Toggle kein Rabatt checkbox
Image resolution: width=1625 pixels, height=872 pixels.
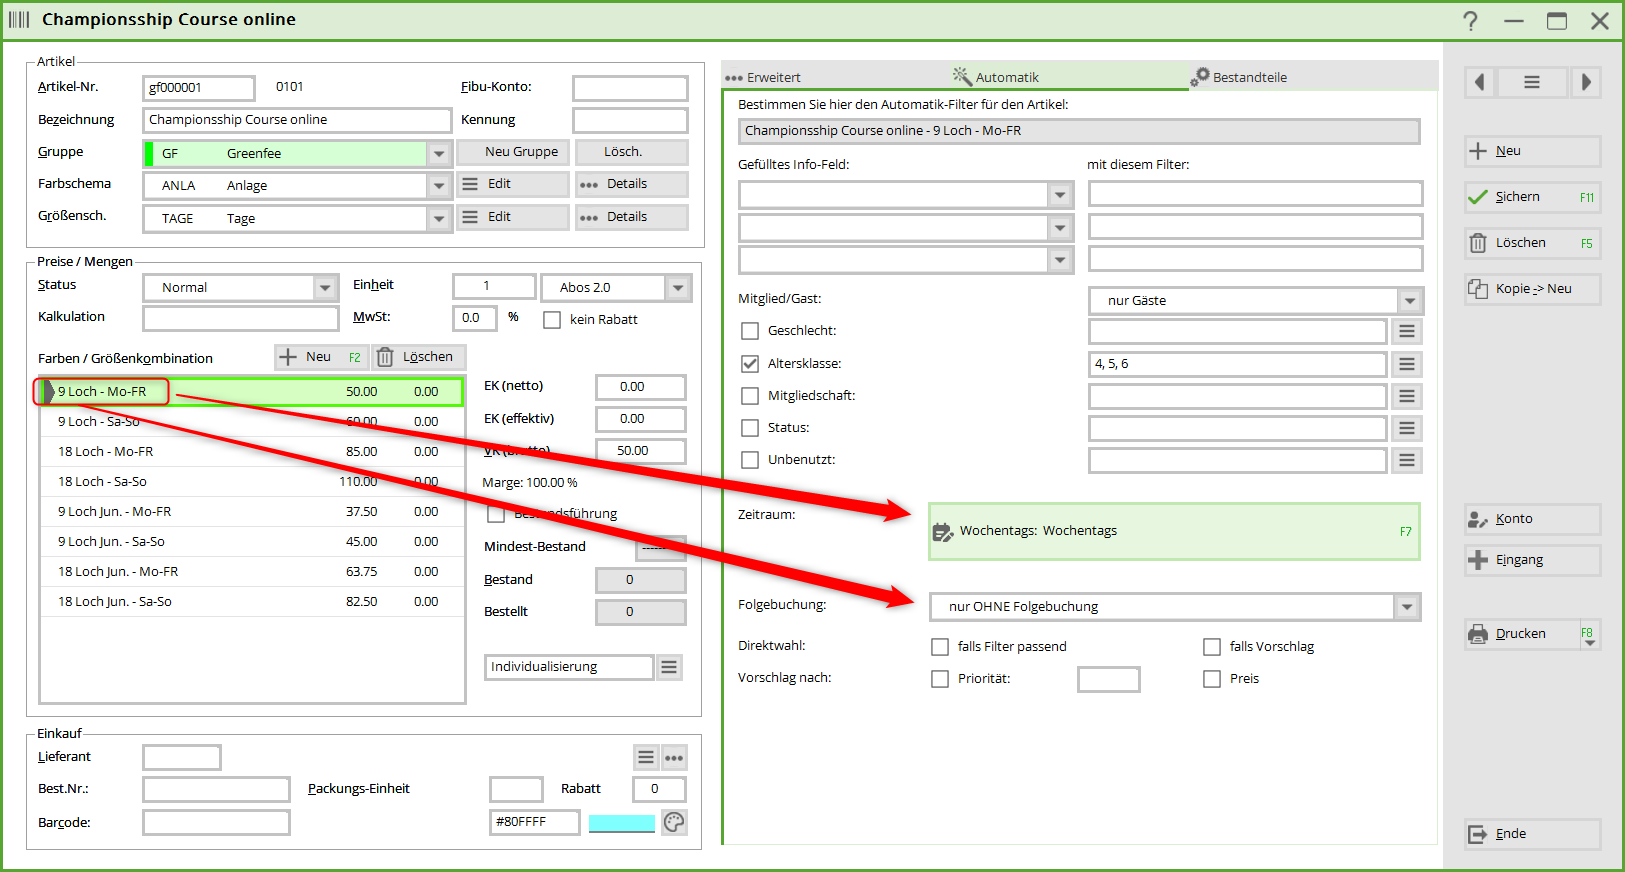[x=552, y=320]
